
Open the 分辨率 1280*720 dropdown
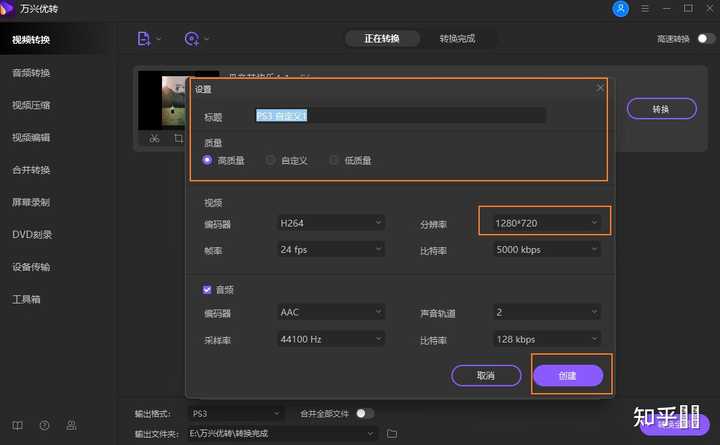pos(546,223)
